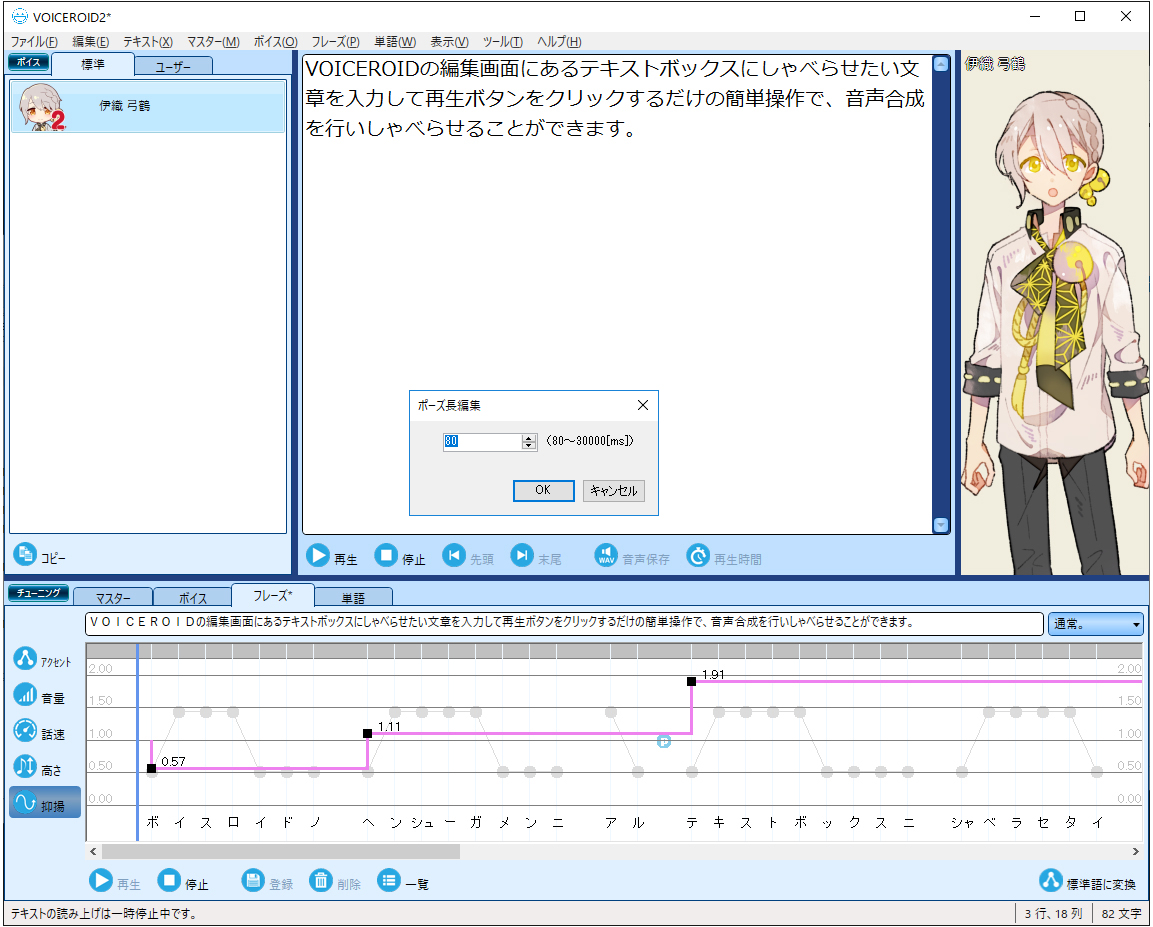Click the 再生時間 play time icon
The height and width of the screenshot is (927, 1153).
(698, 556)
